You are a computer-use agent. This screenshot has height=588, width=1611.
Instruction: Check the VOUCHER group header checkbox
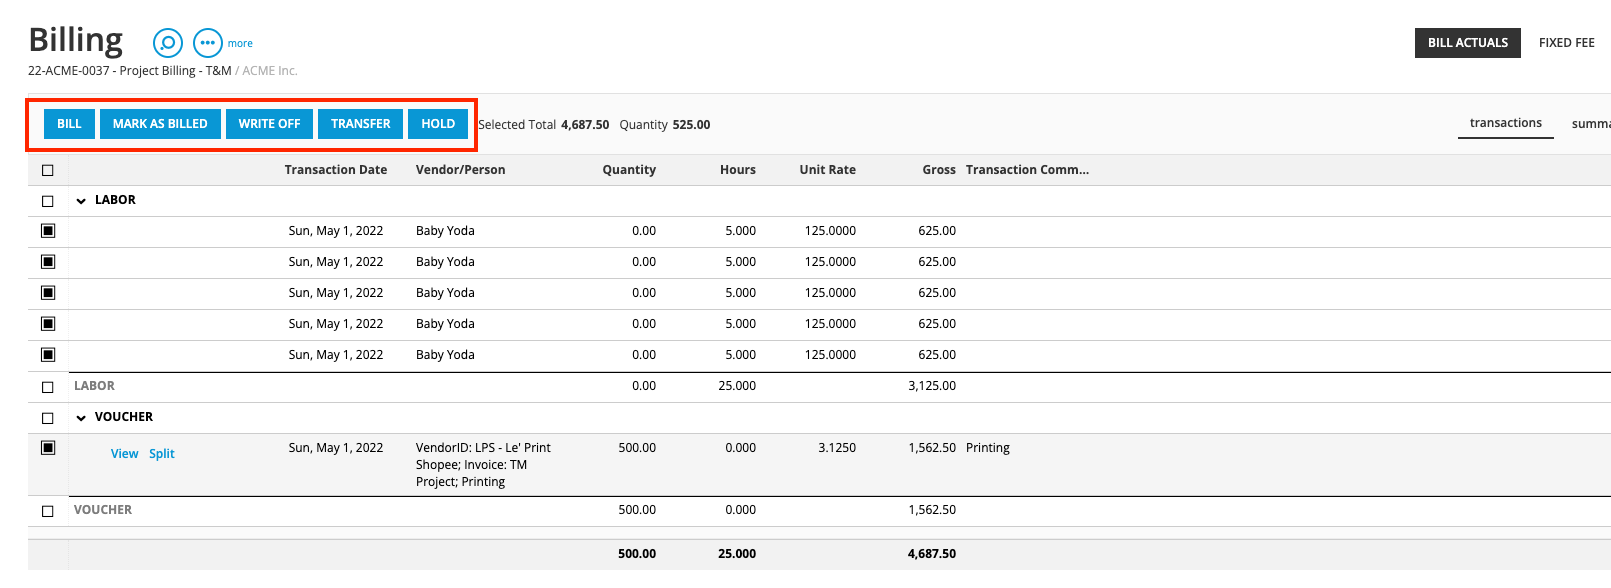point(48,418)
